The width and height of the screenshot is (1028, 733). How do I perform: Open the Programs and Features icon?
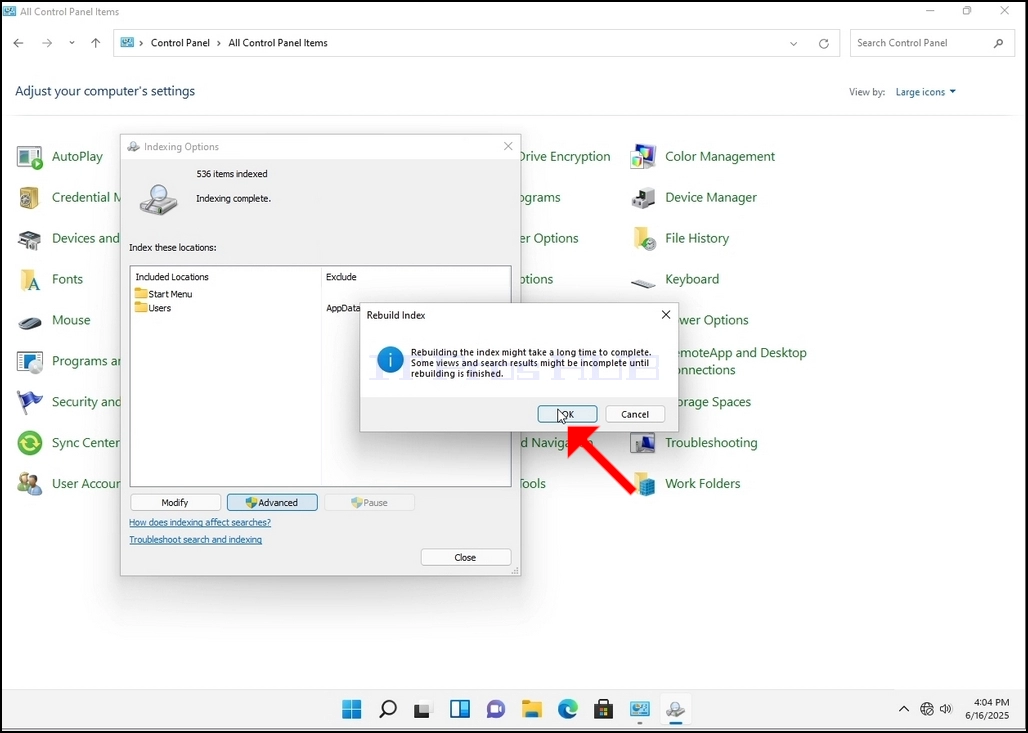(x=30, y=362)
